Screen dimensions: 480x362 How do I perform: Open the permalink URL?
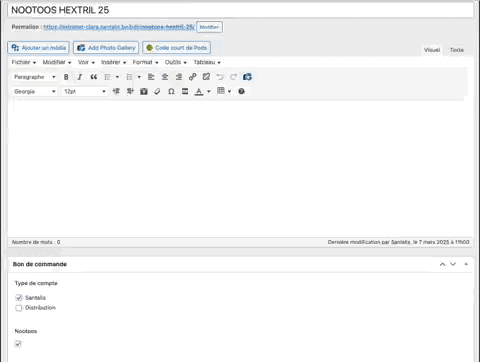click(119, 27)
